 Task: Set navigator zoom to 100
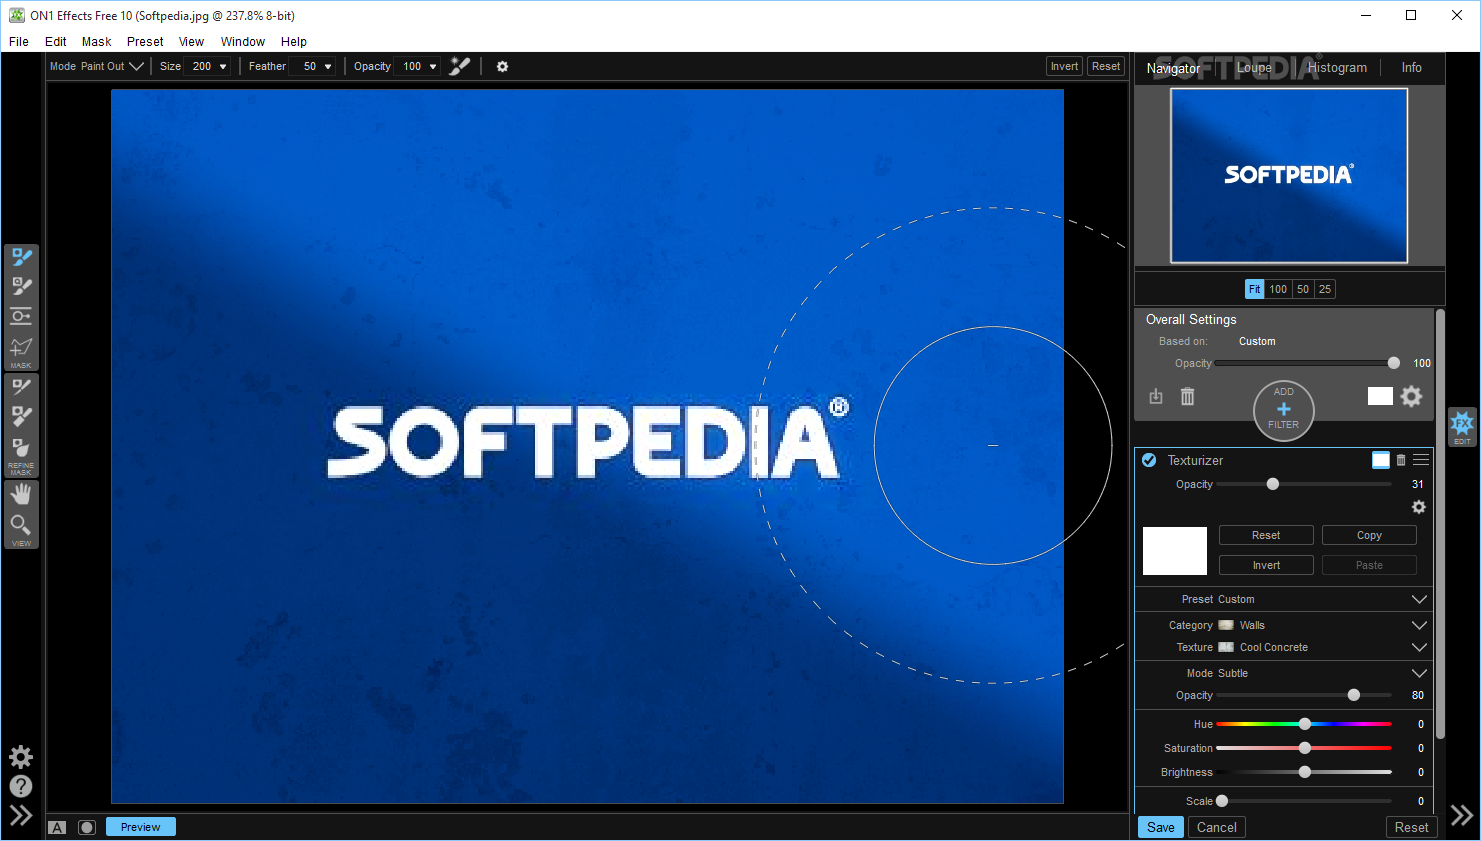point(1278,289)
